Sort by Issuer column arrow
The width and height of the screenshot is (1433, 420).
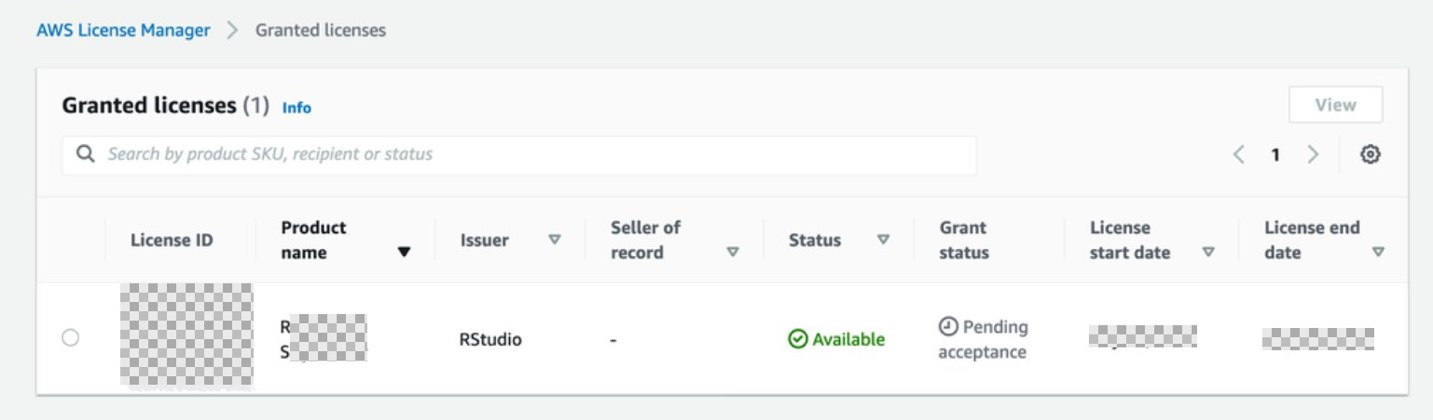point(554,240)
